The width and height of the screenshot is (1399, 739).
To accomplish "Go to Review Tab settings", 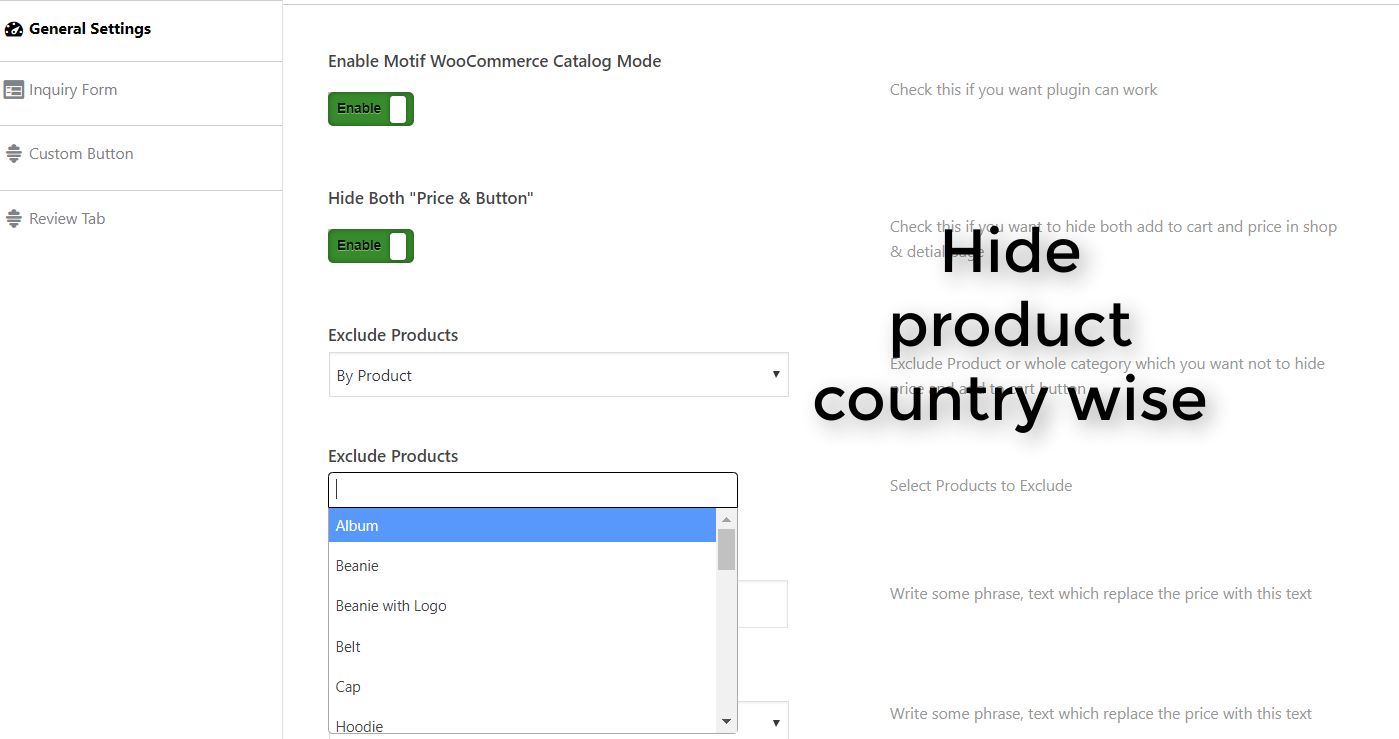I will 67,219.
